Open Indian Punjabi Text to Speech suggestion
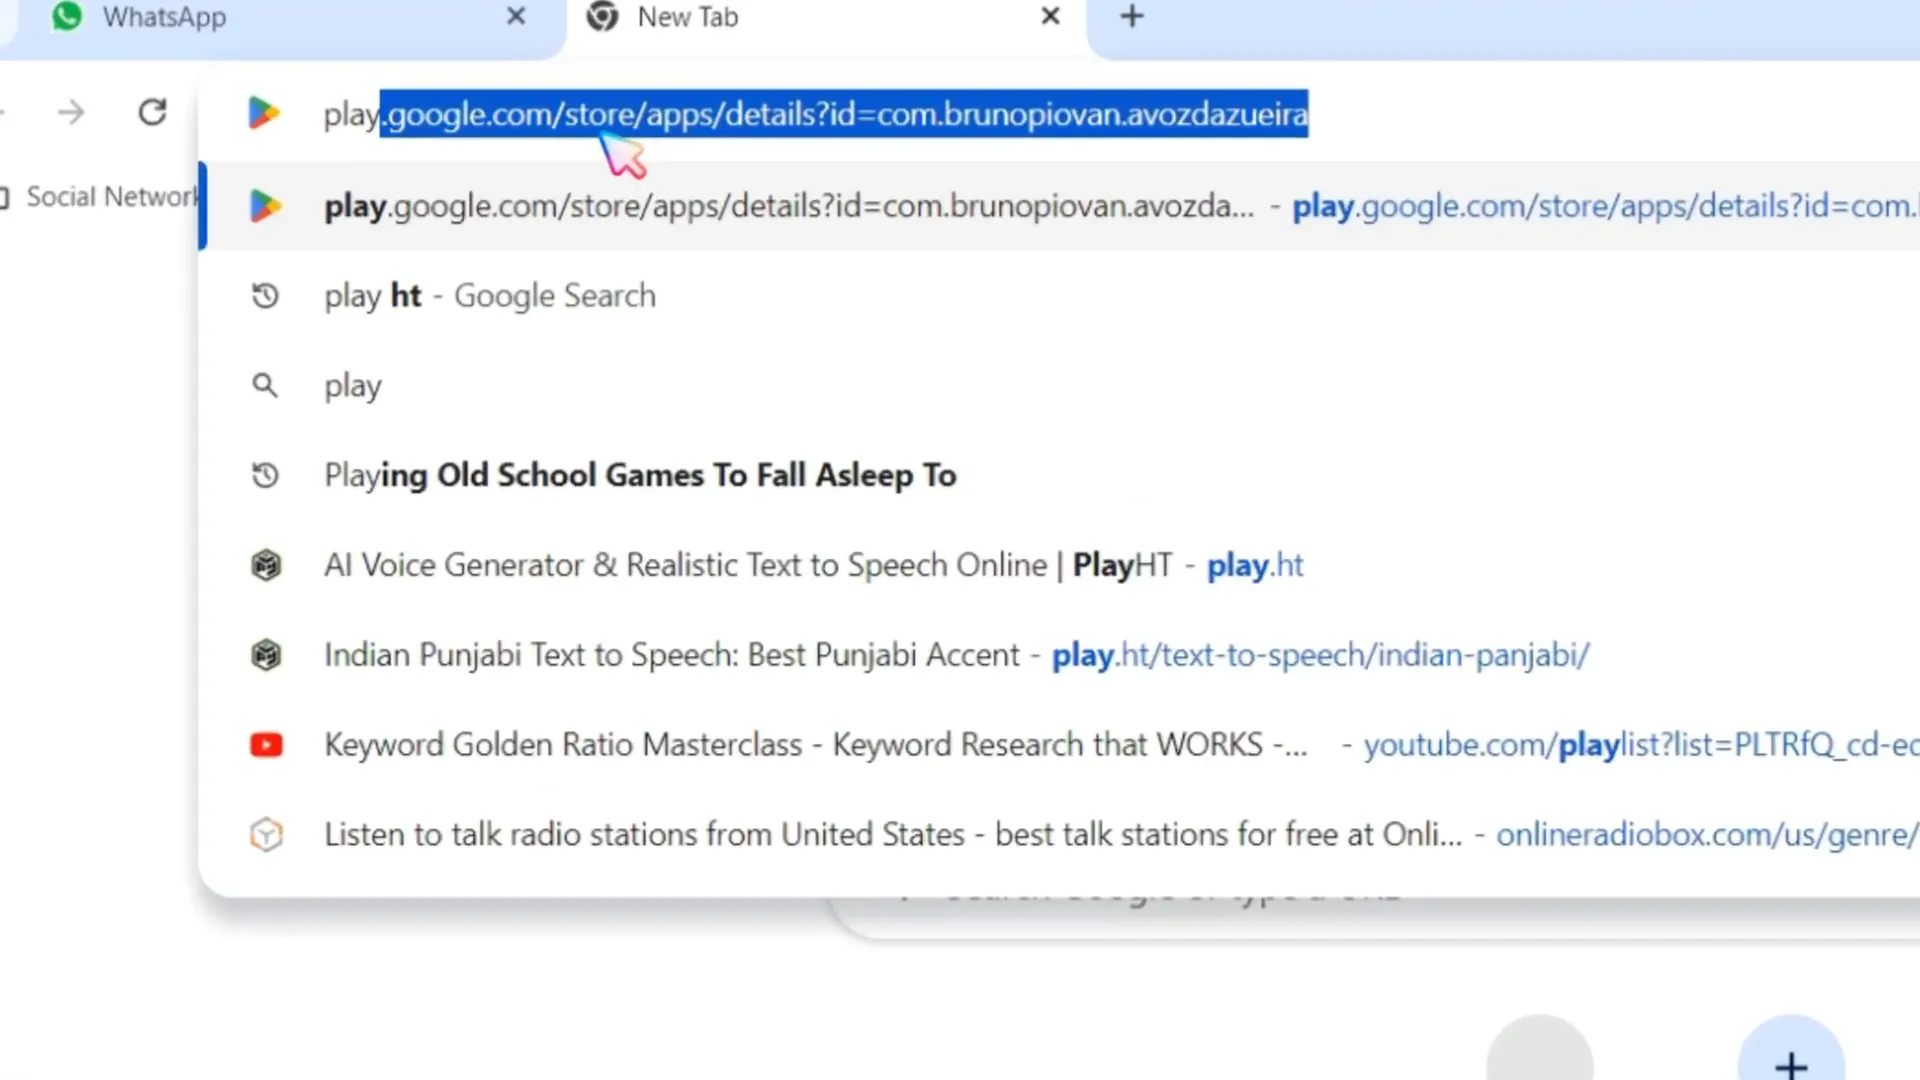1920x1080 pixels. point(1059,655)
